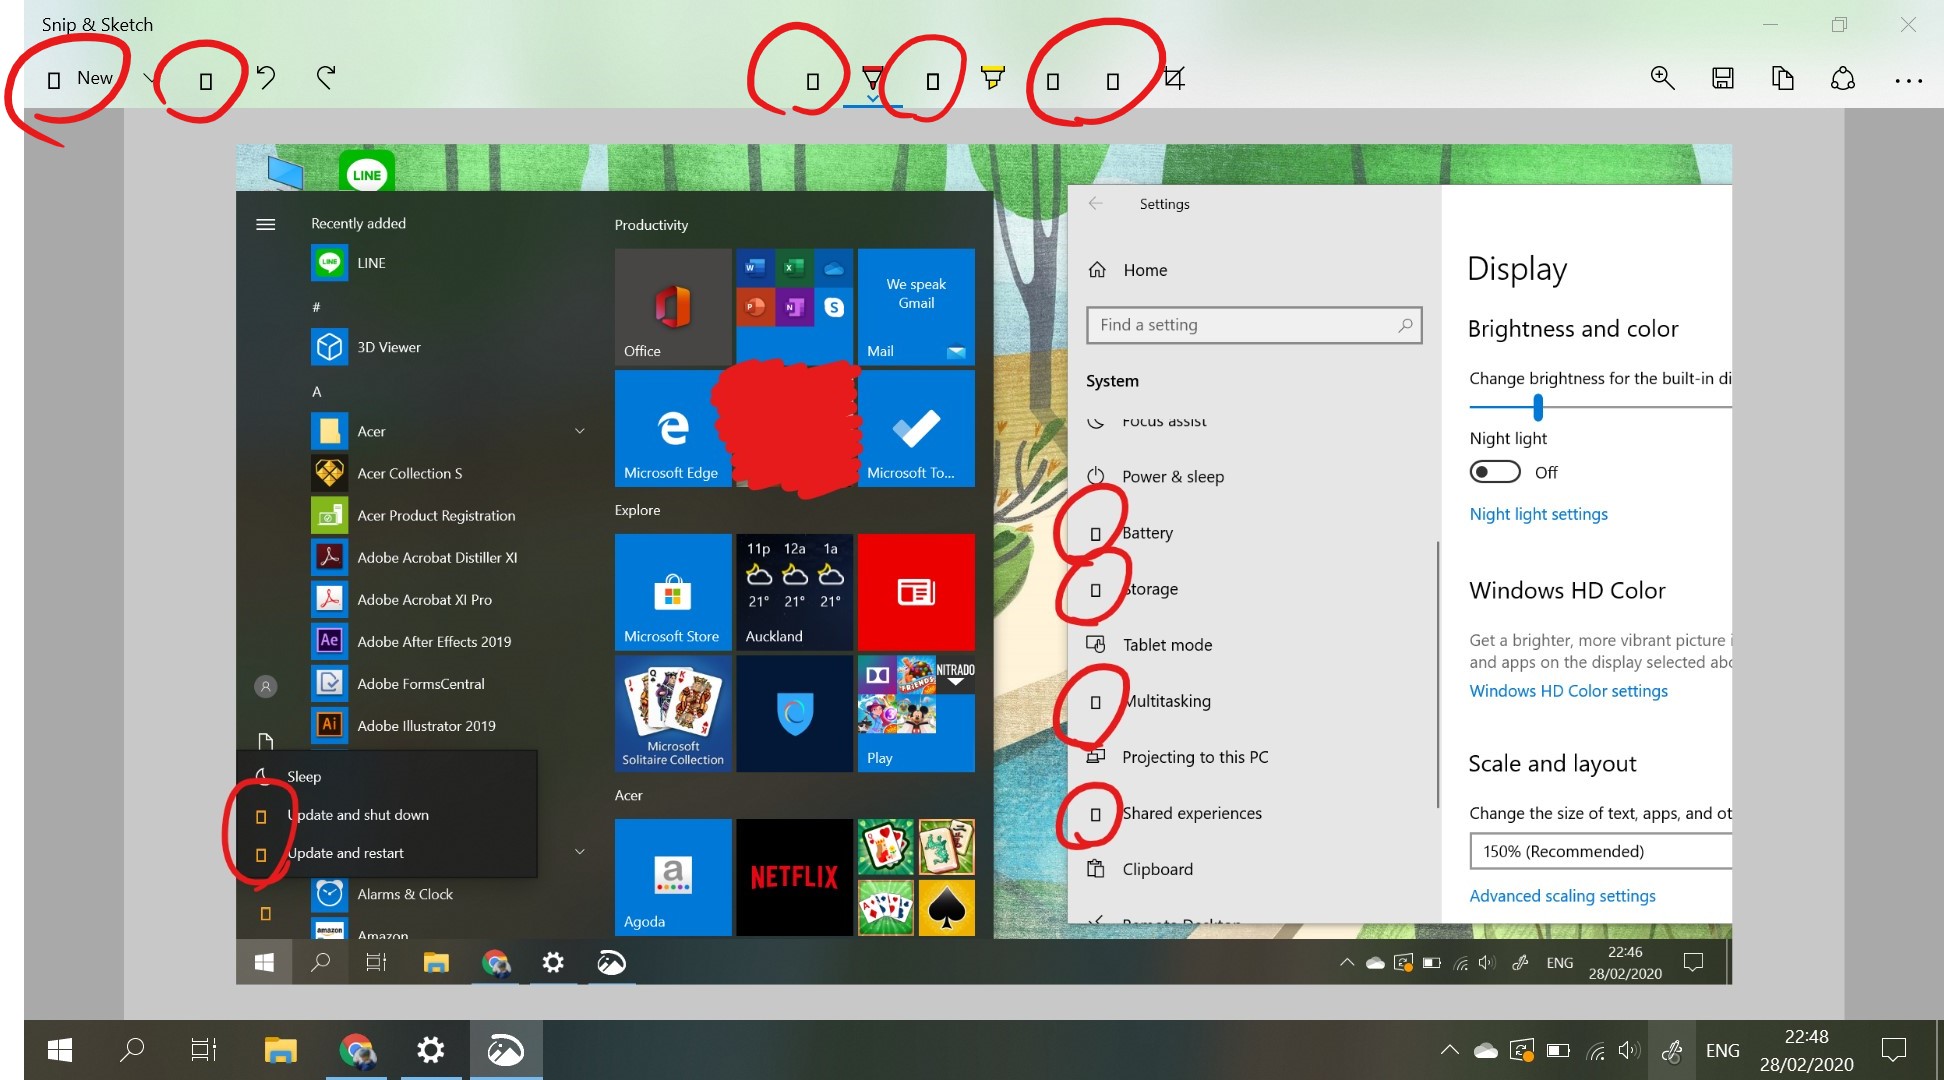The height and width of the screenshot is (1080, 1944).
Task: Open the dropdown arrow beside New
Action: pyautogui.click(x=149, y=78)
